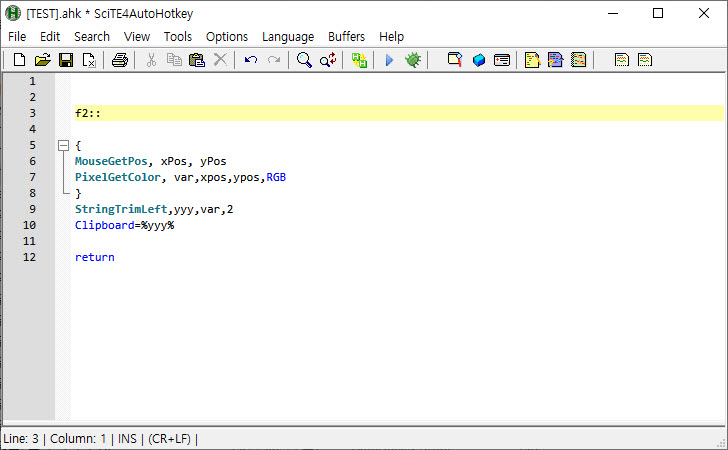Image resolution: width=728 pixels, height=450 pixels.
Task: Click the Delete X icon in the toolbar
Action: pyautogui.click(x=220, y=60)
